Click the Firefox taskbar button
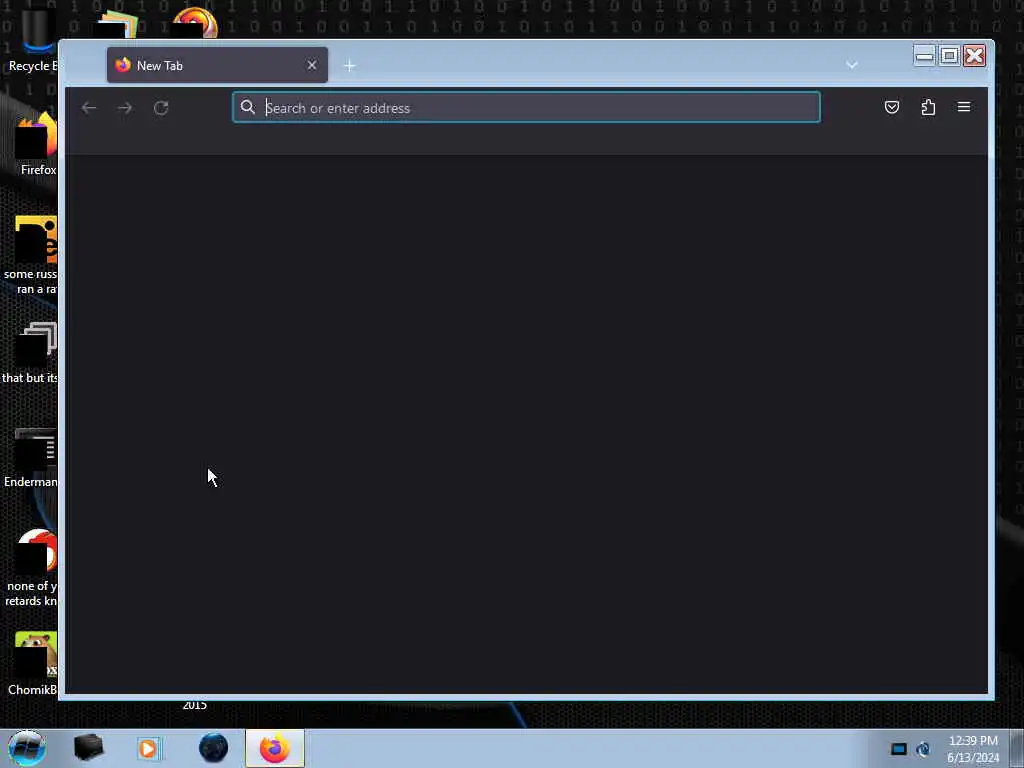The width and height of the screenshot is (1024, 768). click(x=275, y=748)
